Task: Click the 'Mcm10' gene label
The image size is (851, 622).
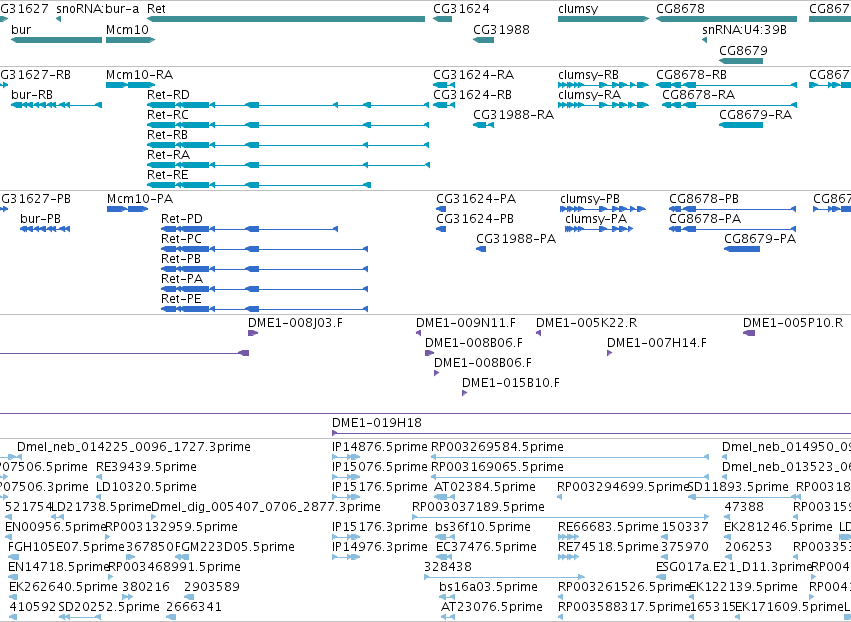Action: [x=127, y=29]
